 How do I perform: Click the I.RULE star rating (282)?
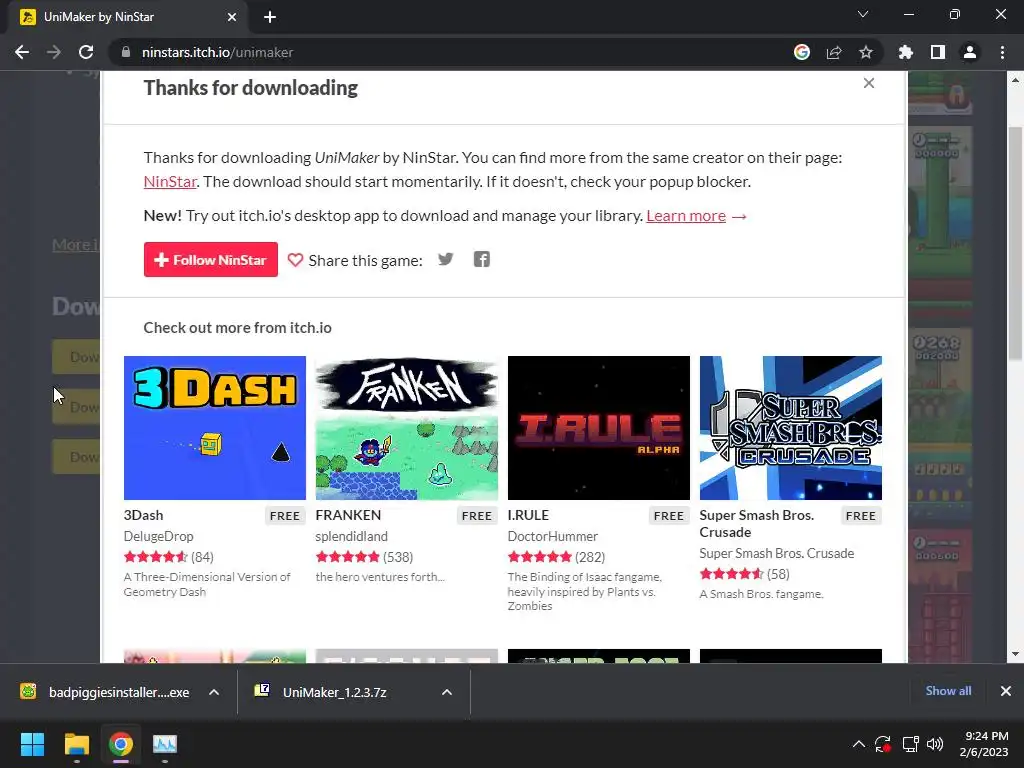(556, 557)
